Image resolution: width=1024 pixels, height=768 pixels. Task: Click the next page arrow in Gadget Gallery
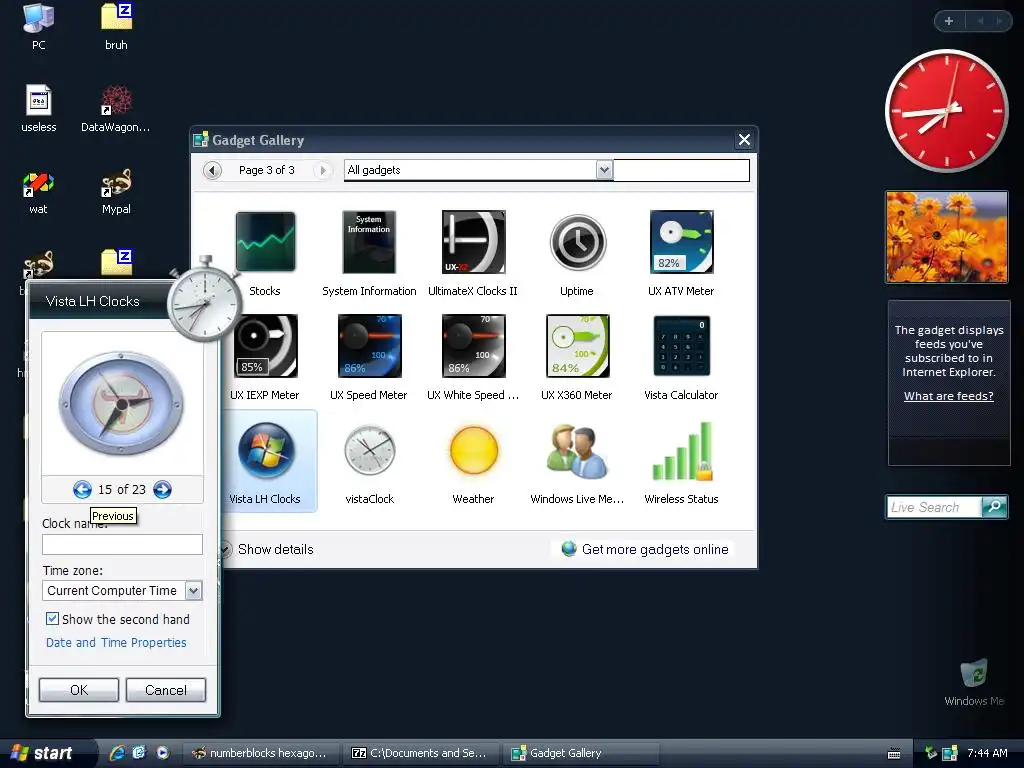322,170
